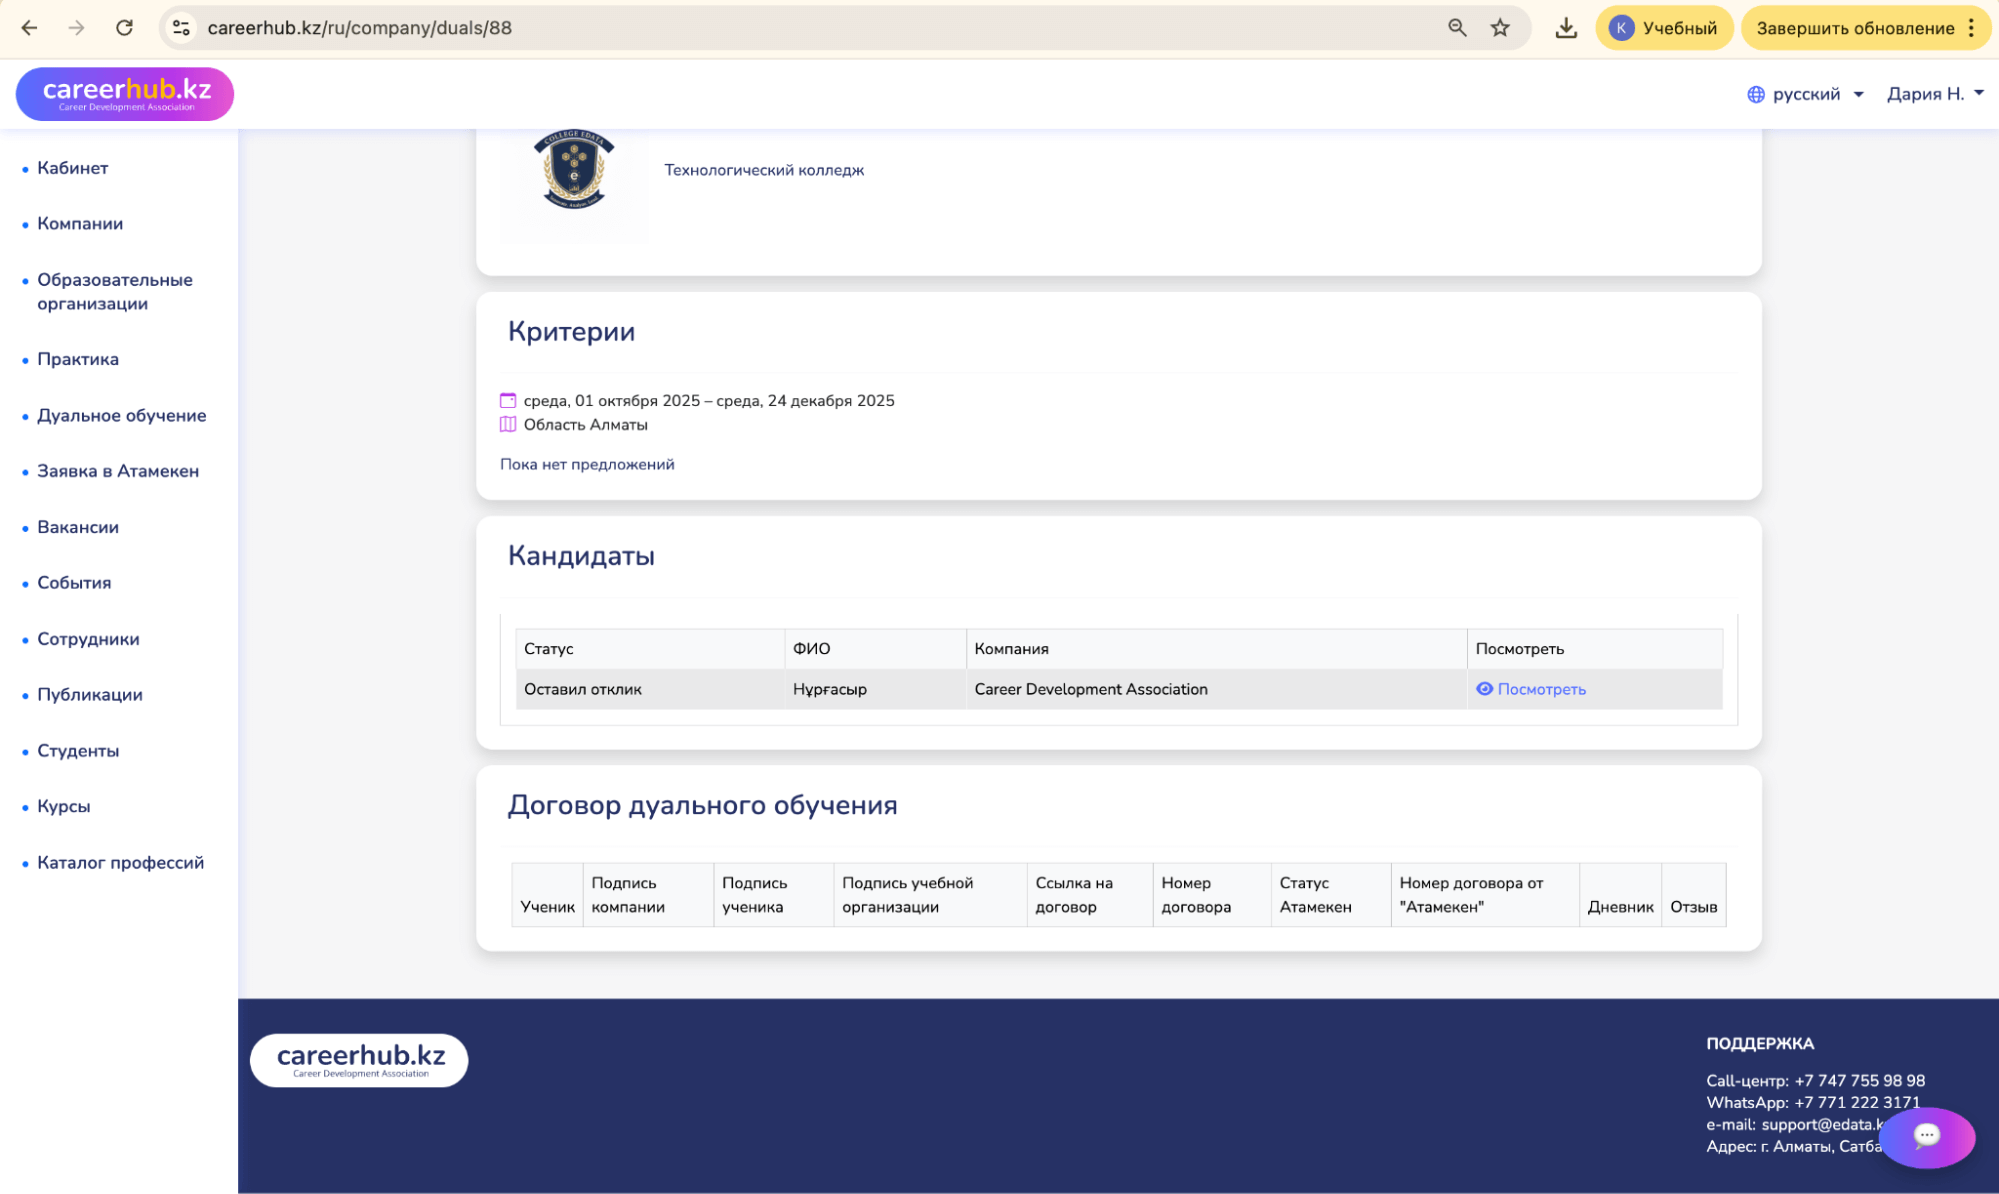1999x1194 pixels.
Task: Go to Дуальное обучение in sidebar
Action: pyautogui.click(x=121, y=415)
